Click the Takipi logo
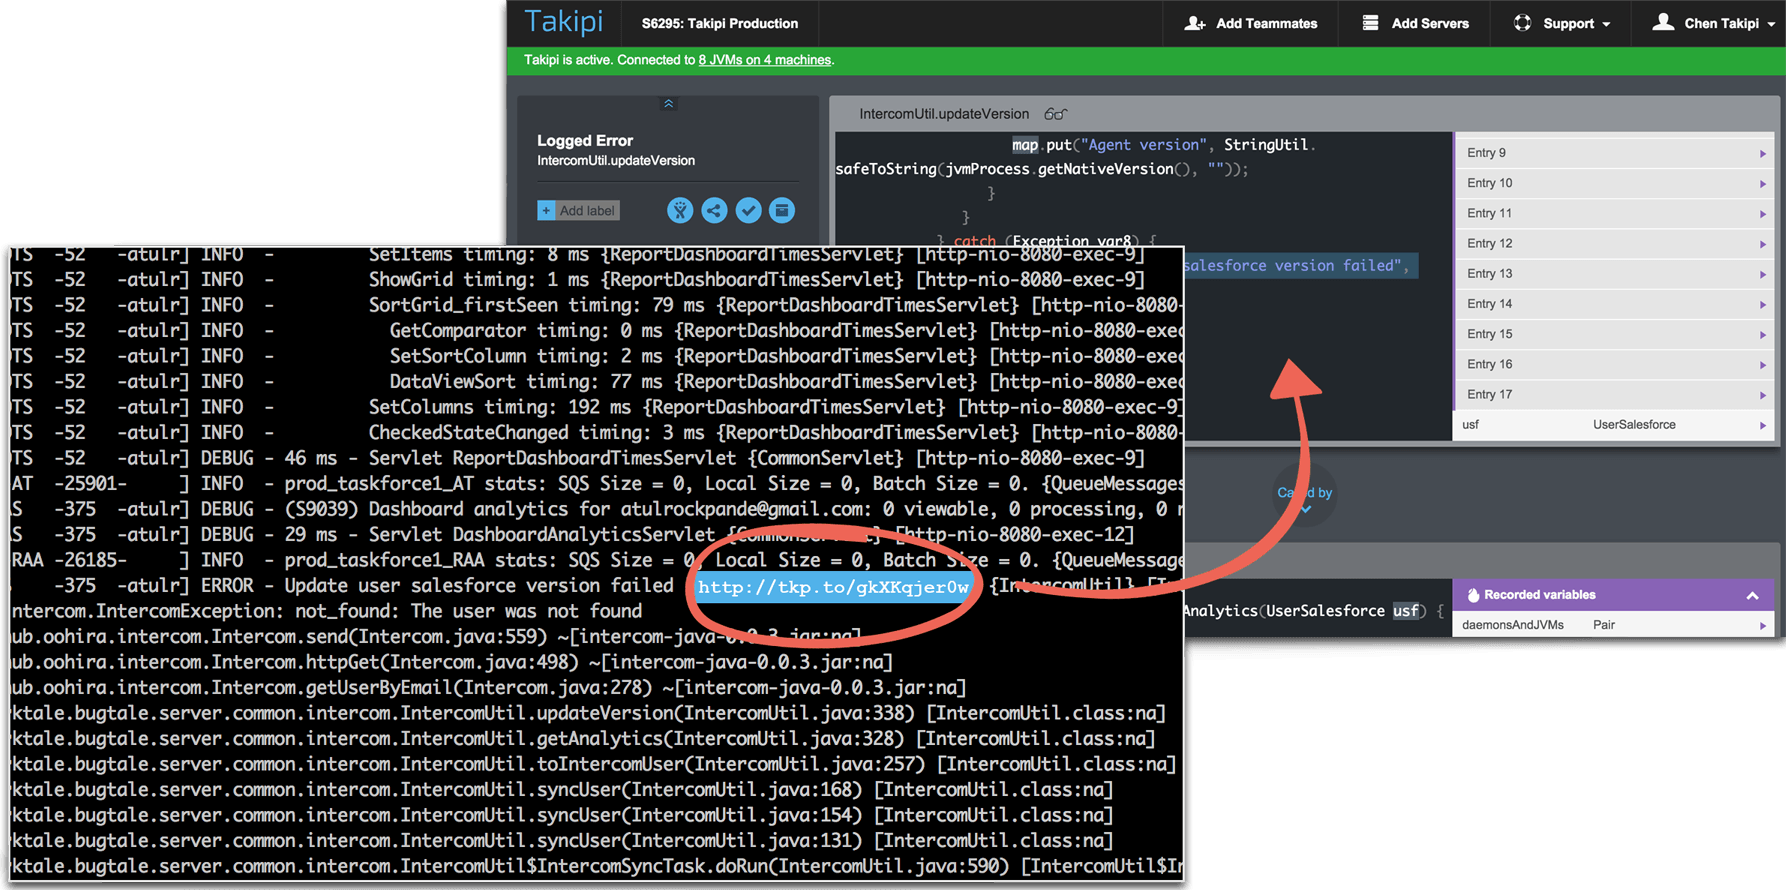The image size is (1786, 890). (x=564, y=22)
